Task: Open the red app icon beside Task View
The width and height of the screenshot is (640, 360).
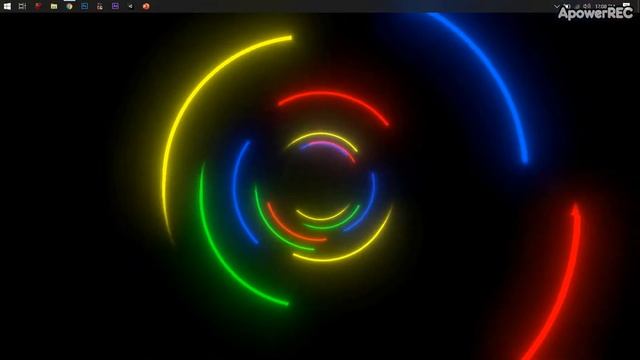Action: tap(38, 6)
